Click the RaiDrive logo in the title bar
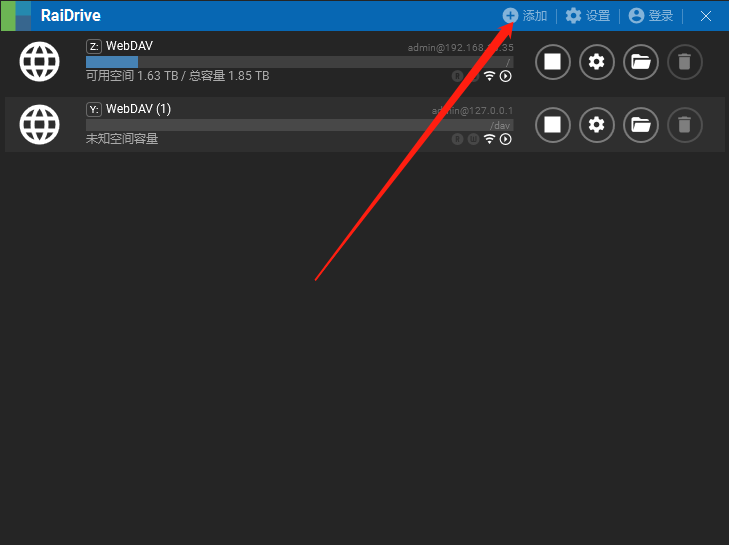729x545 pixels. [16, 16]
